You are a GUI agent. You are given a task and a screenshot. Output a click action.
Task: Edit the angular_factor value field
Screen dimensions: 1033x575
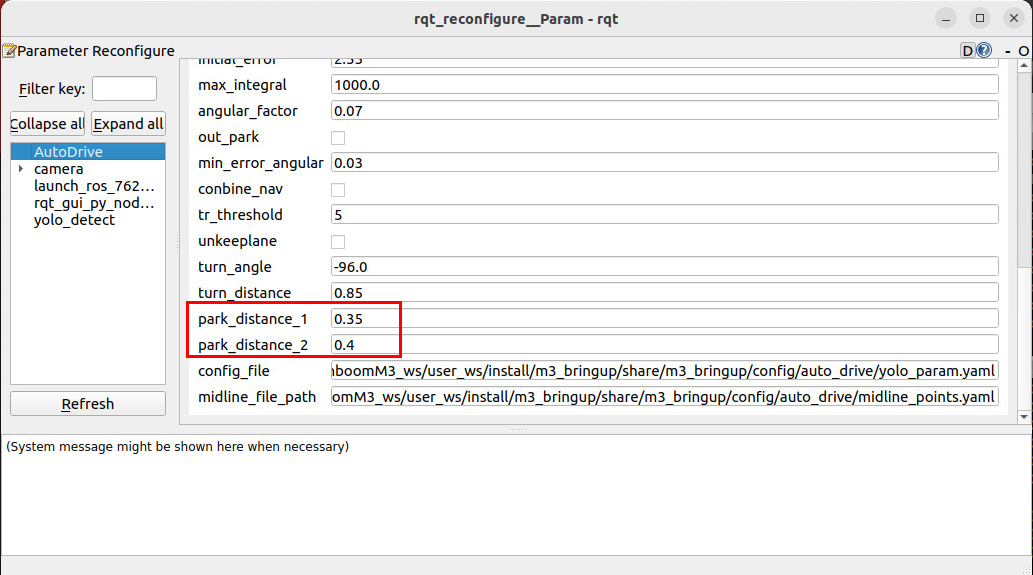(665, 111)
